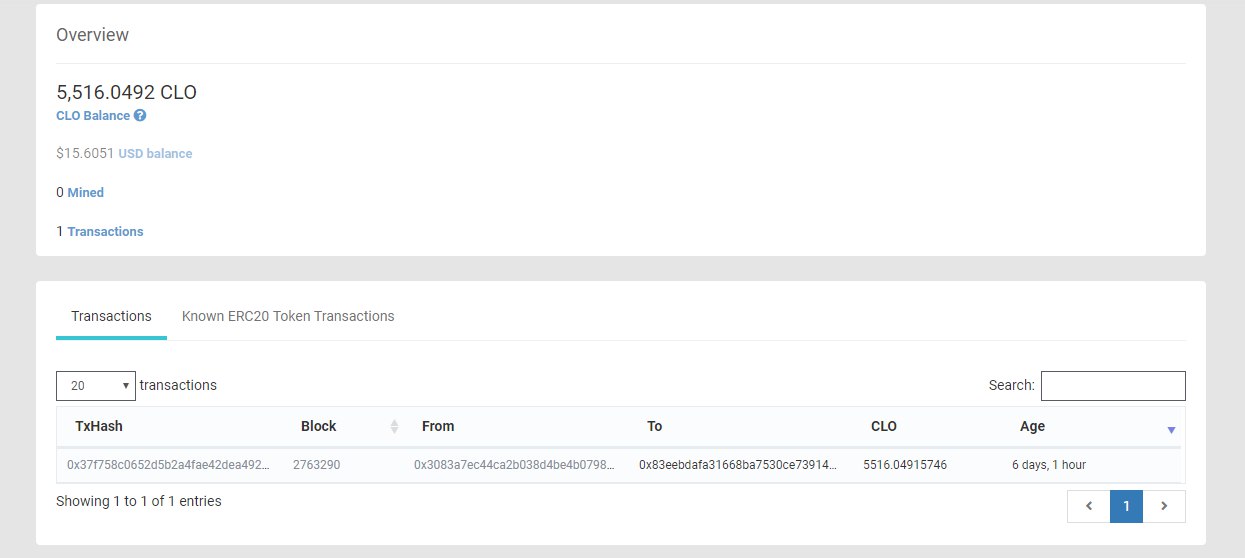Click the CLO Balance help question-mark icon
Image resolution: width=1245 pixels, height=558 pixels.
[x=140, y=116]
